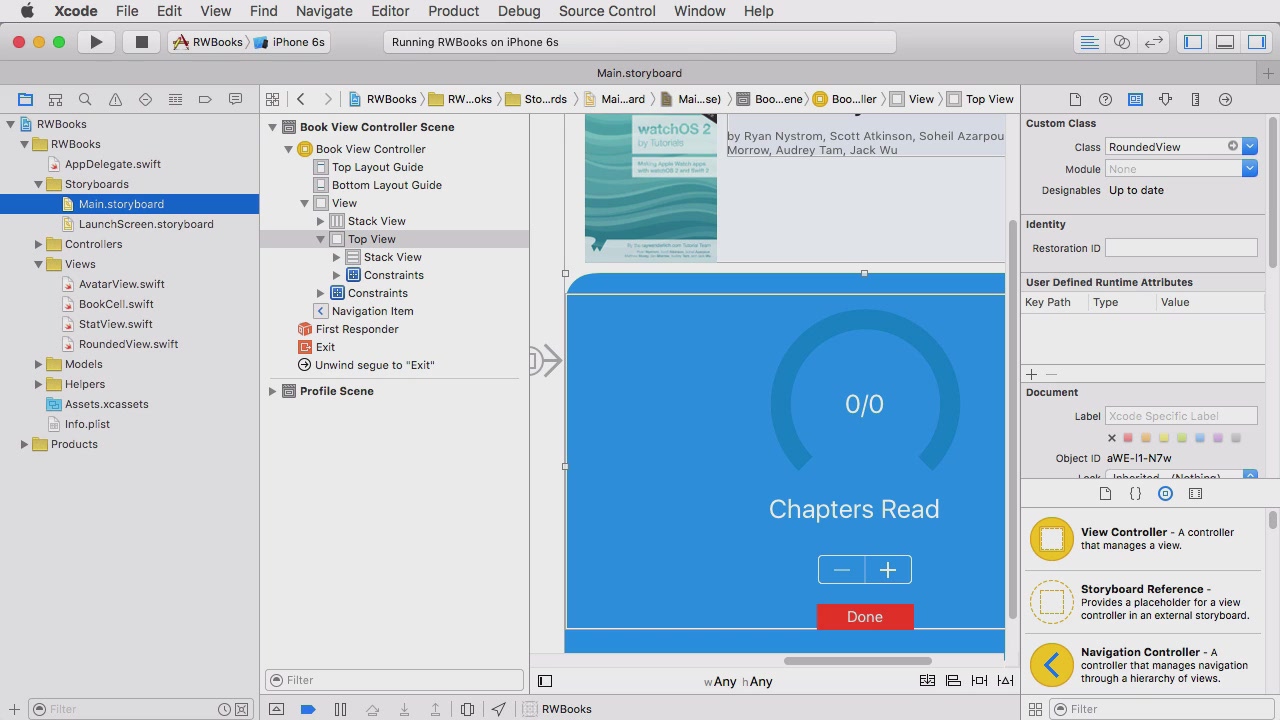Open the Pin constraints menu
The height and width of the screenshot is (720, 1280).
click(x=979, y=681)
